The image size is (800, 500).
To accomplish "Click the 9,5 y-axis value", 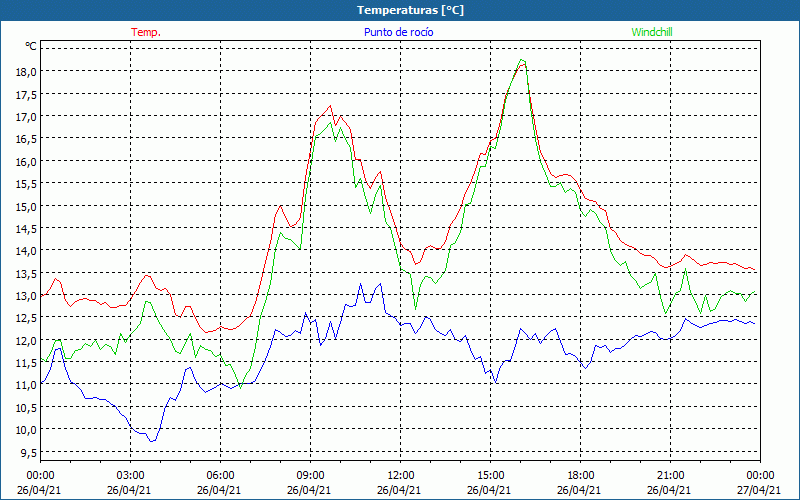I will pos(29,453).
